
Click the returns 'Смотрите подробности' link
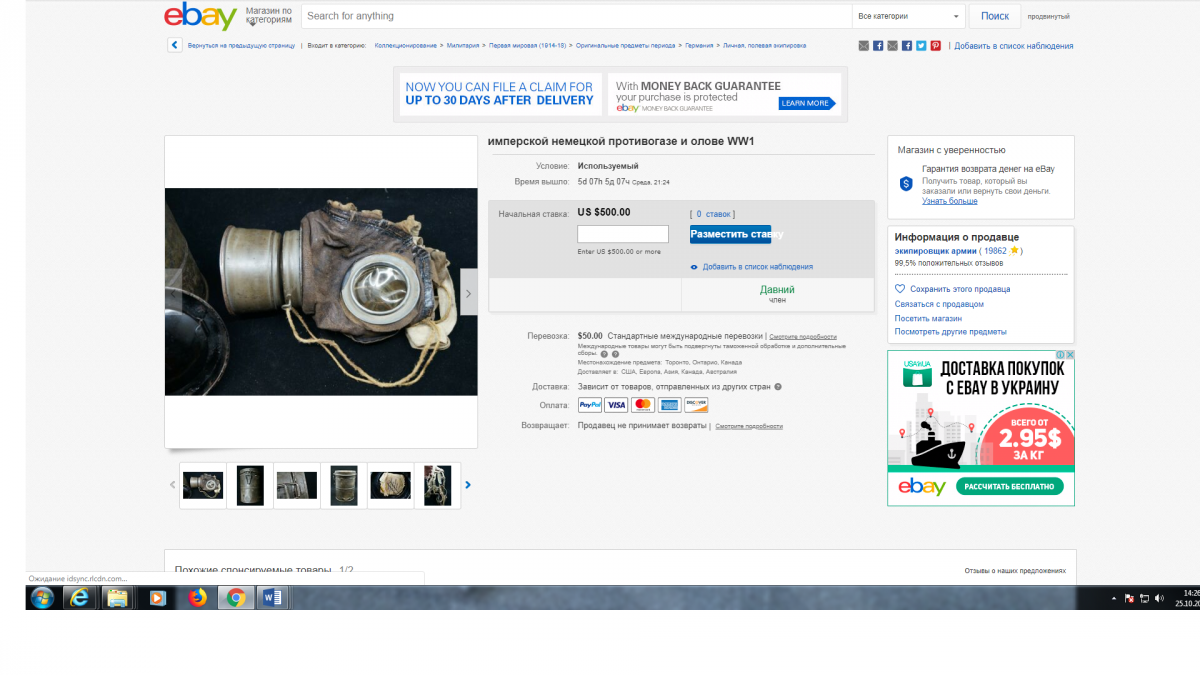point(749,426)
